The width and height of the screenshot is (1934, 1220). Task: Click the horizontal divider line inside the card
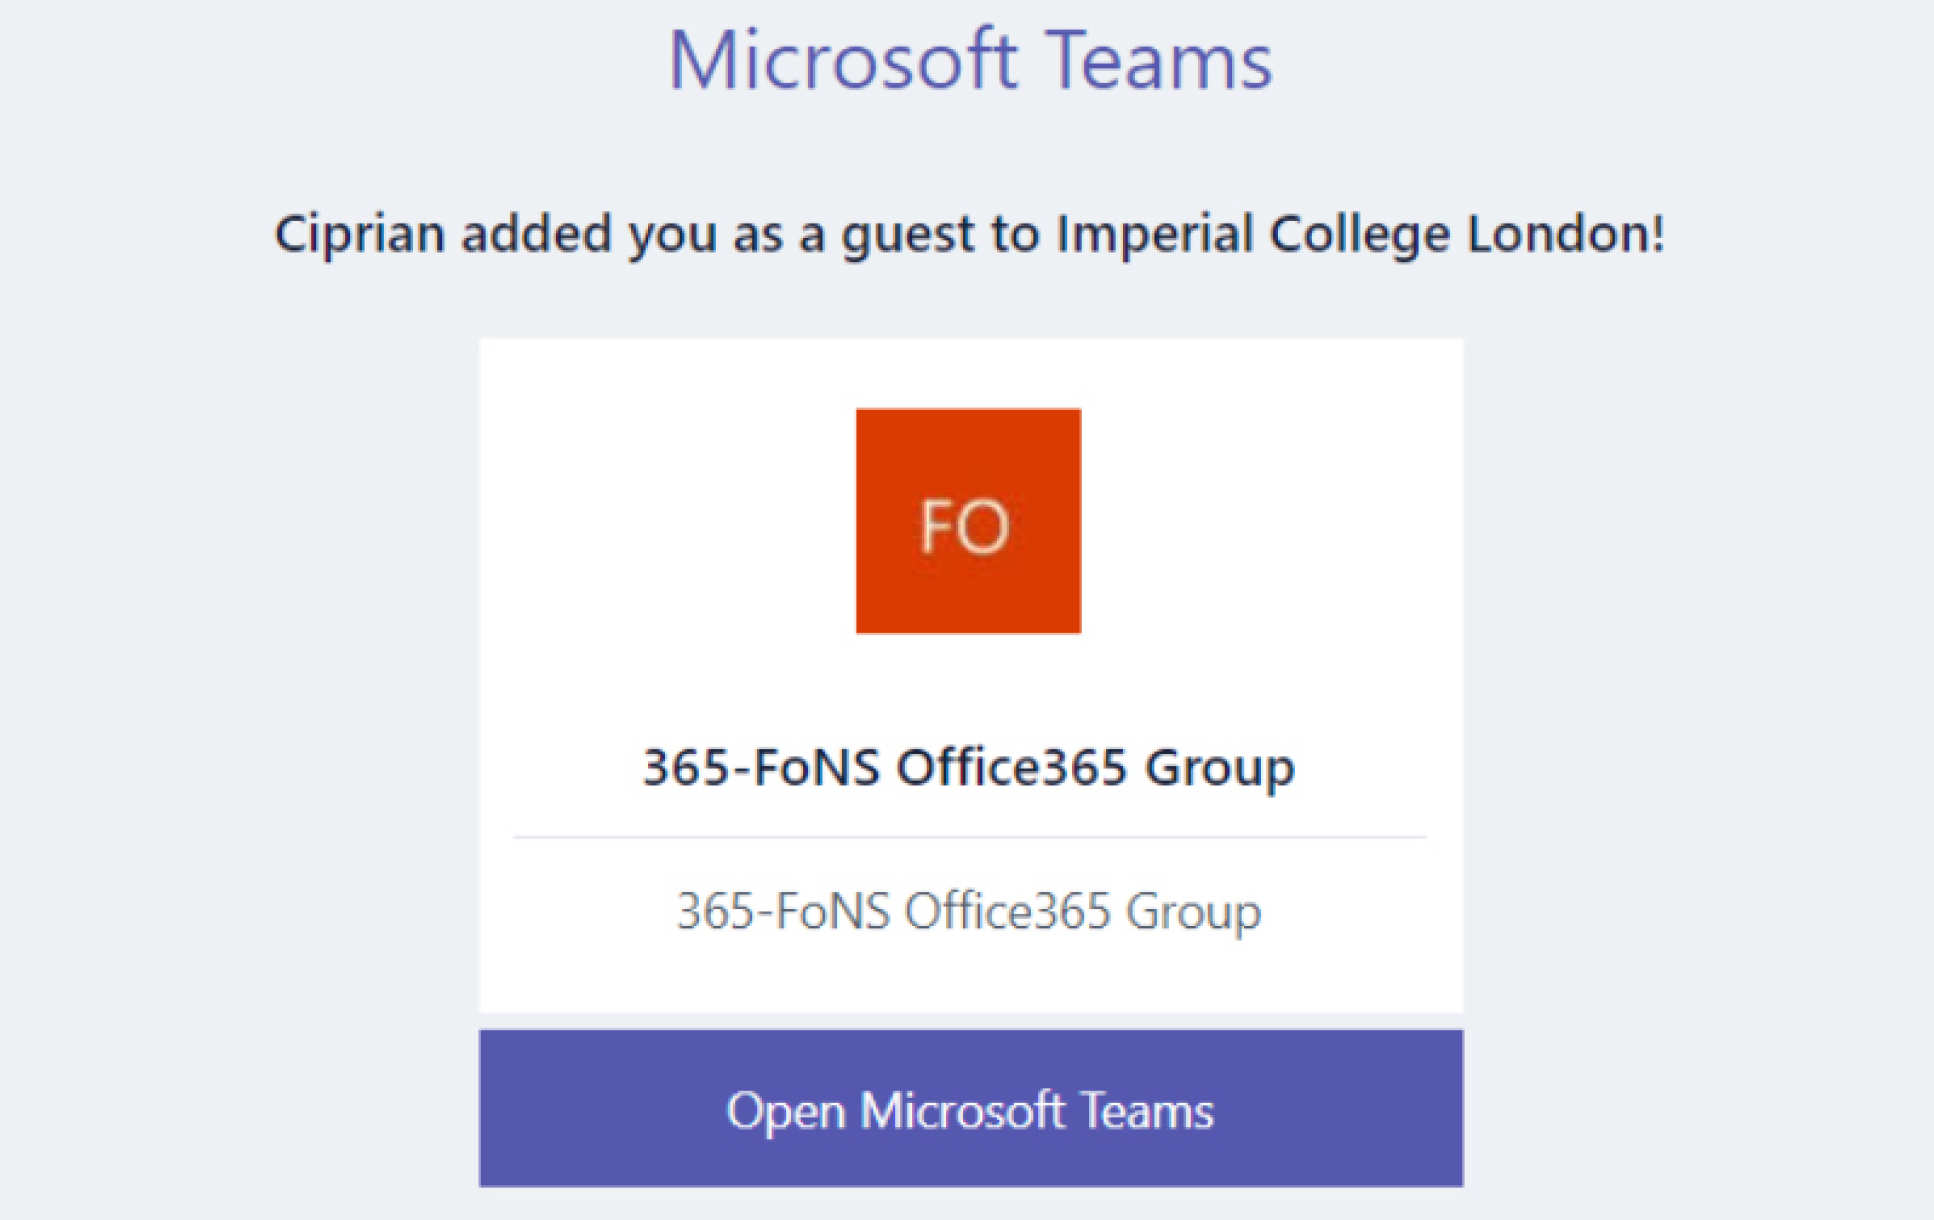968,837
